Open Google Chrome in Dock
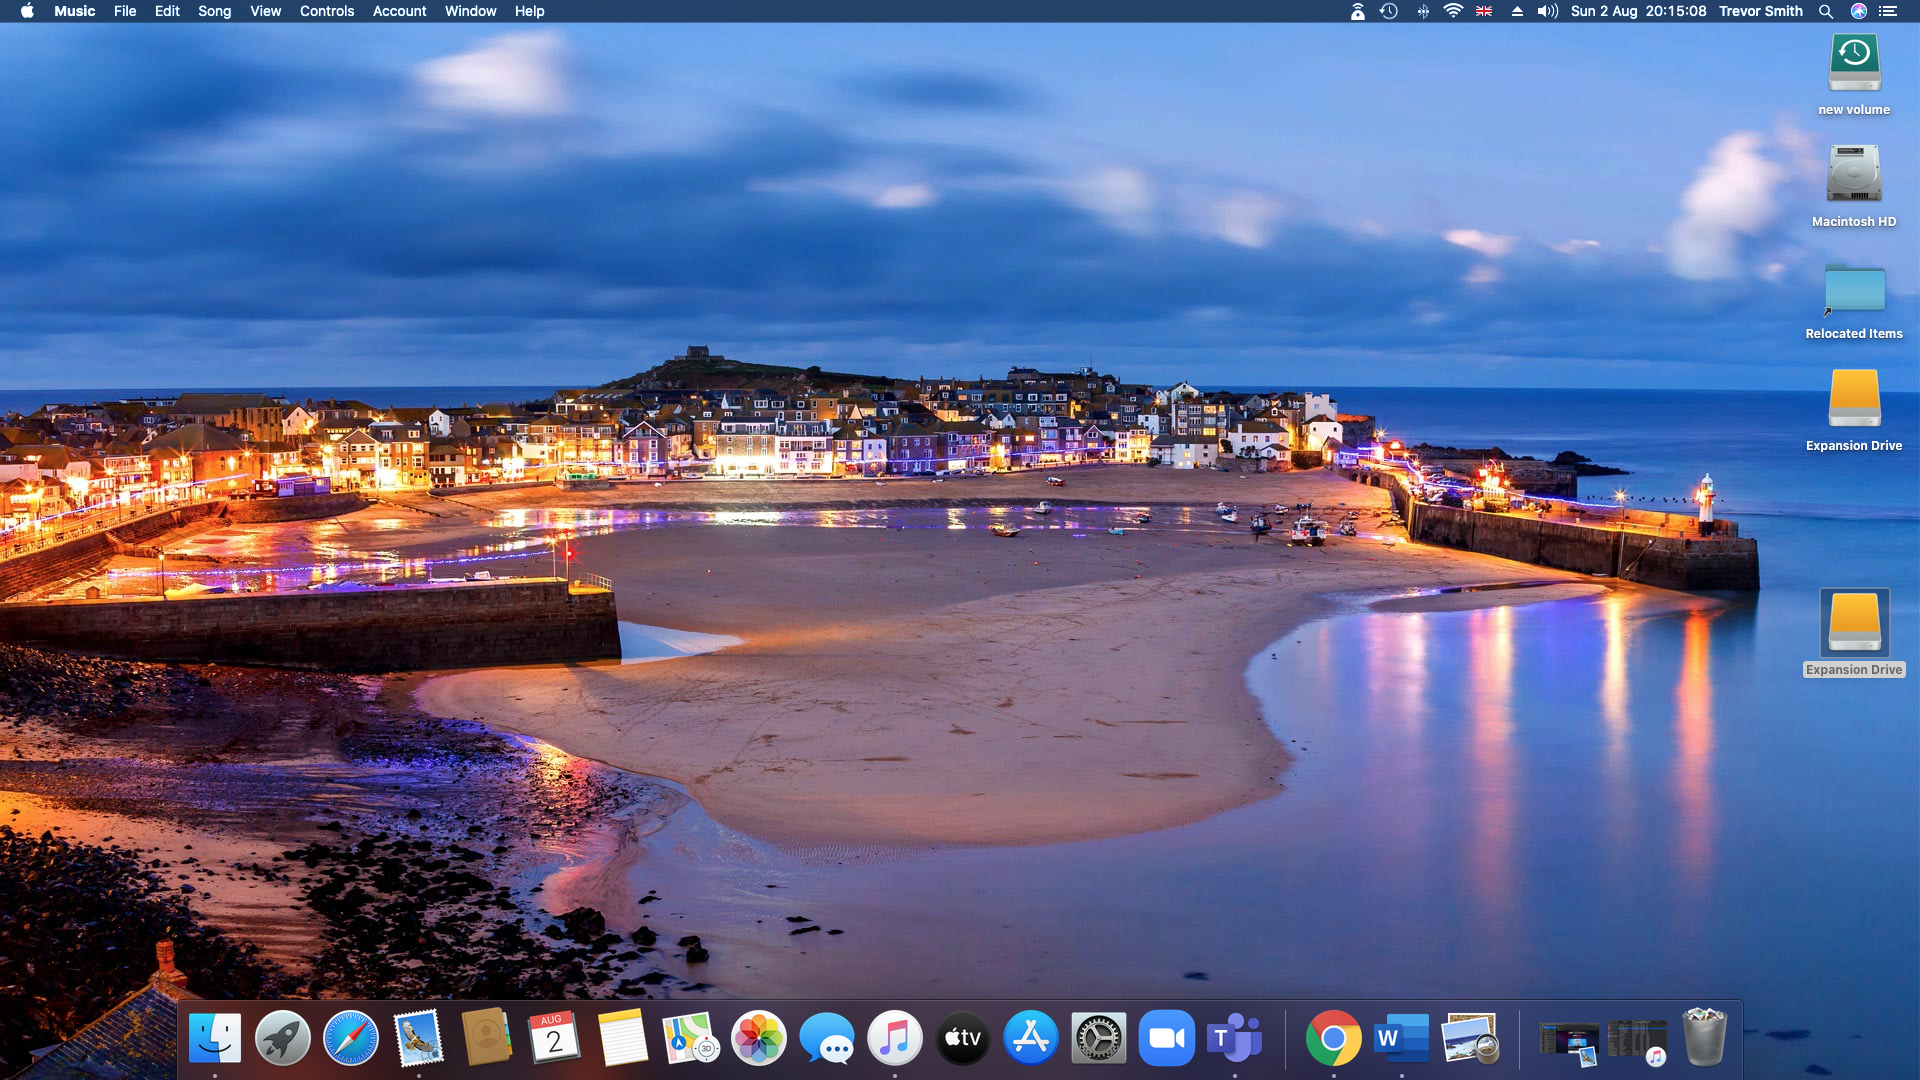The image size is (1920, 1080). point(1333,1038)
